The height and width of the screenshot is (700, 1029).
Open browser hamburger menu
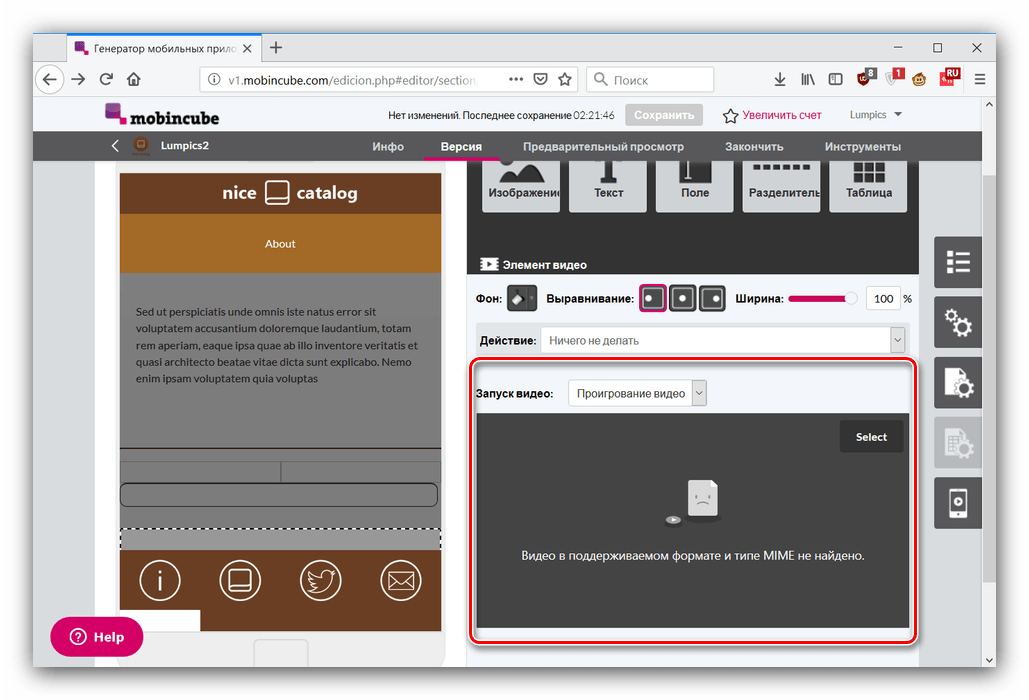980,79
